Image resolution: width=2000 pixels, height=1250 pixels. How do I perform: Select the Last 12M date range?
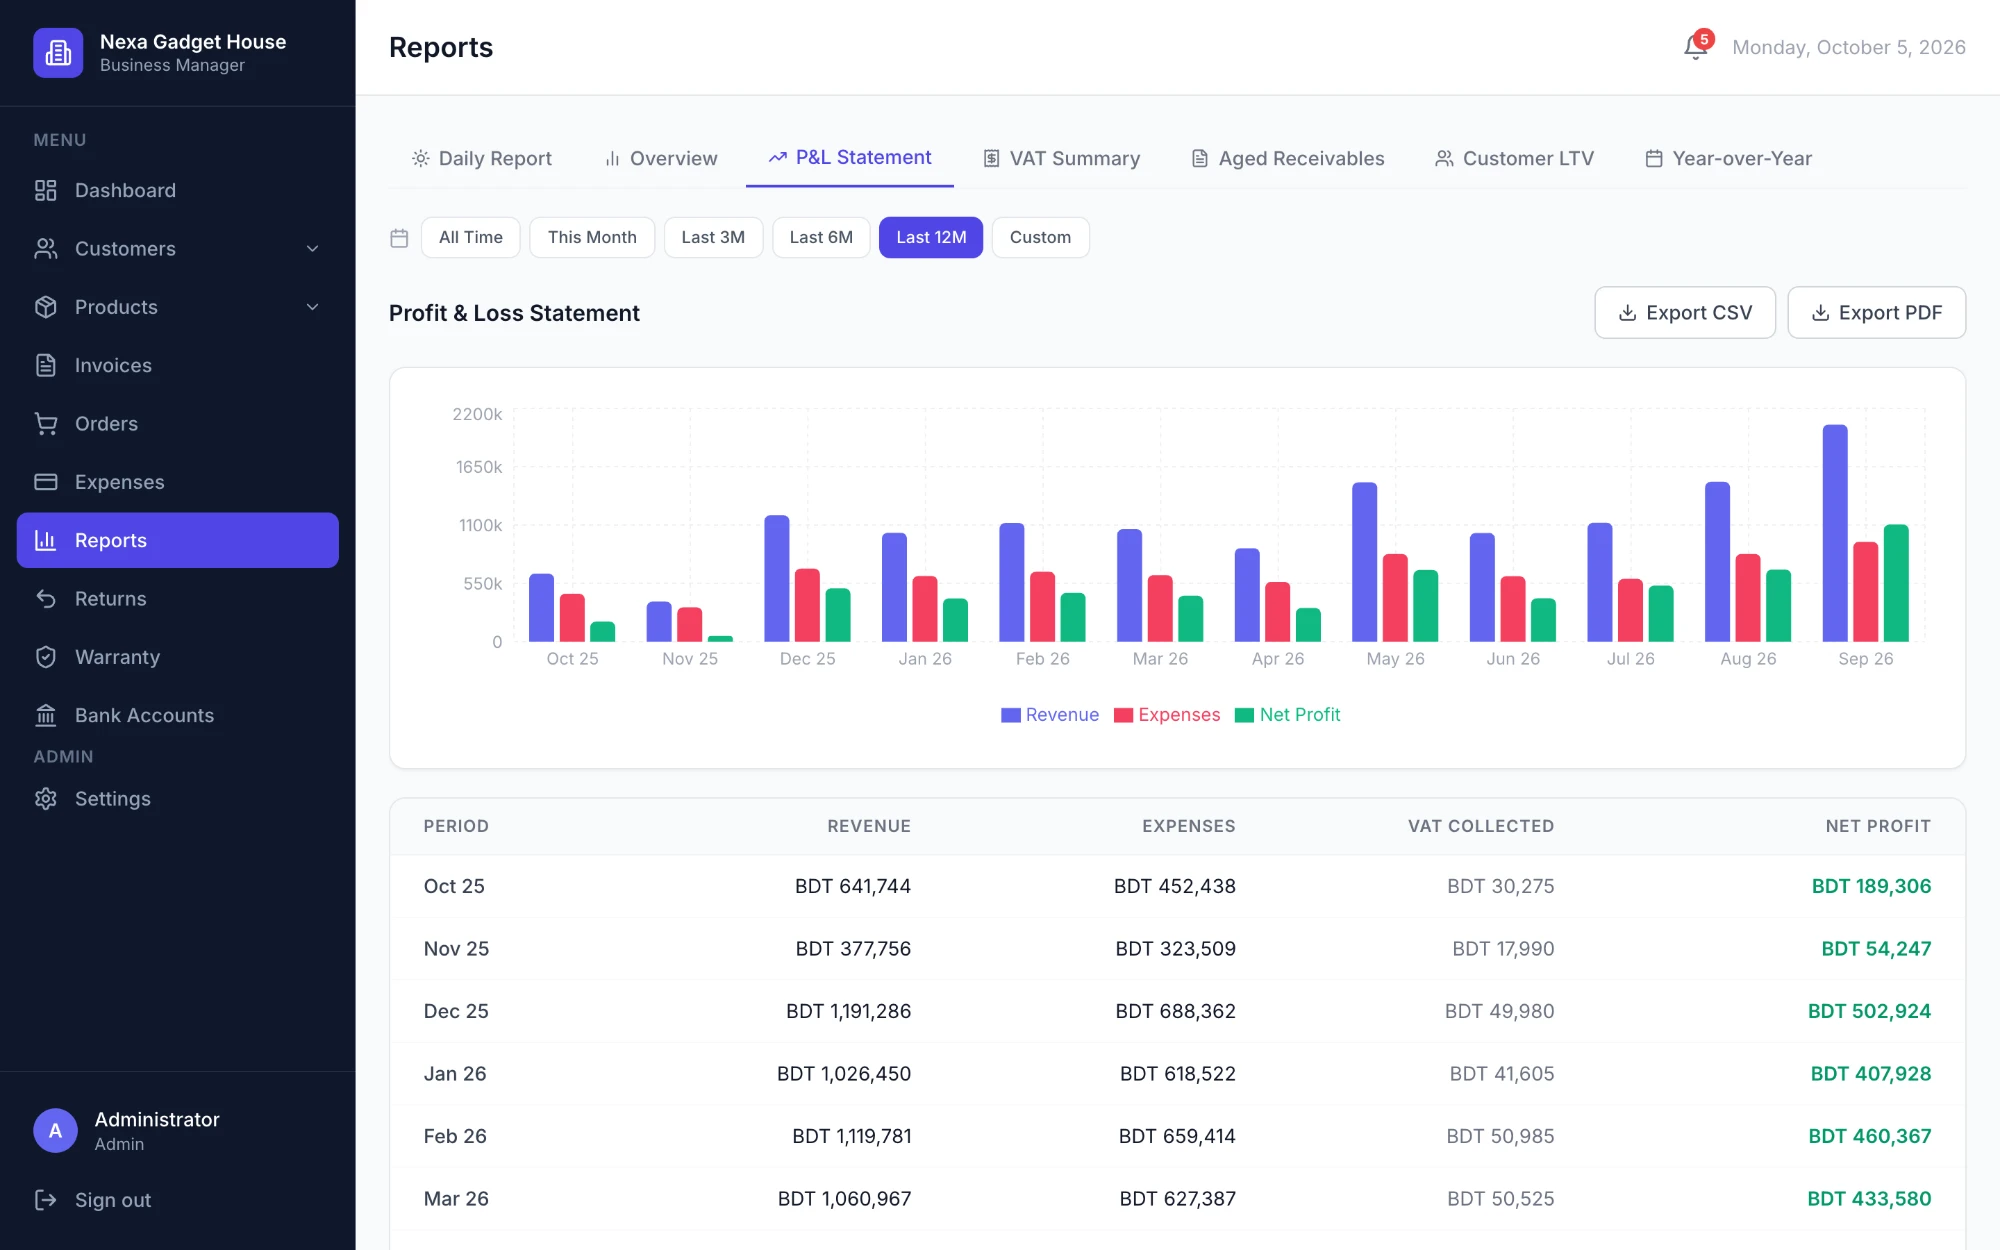[931, 238]
